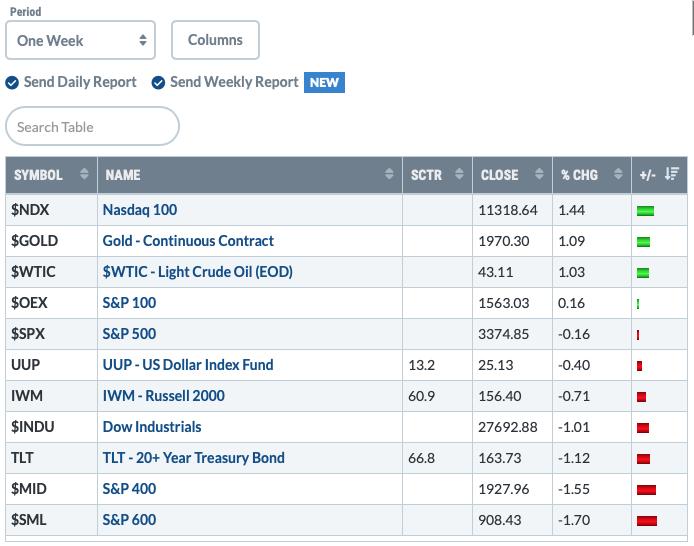Click the CLOSE column header label
The image size is (694, 546).
point(499,175)
